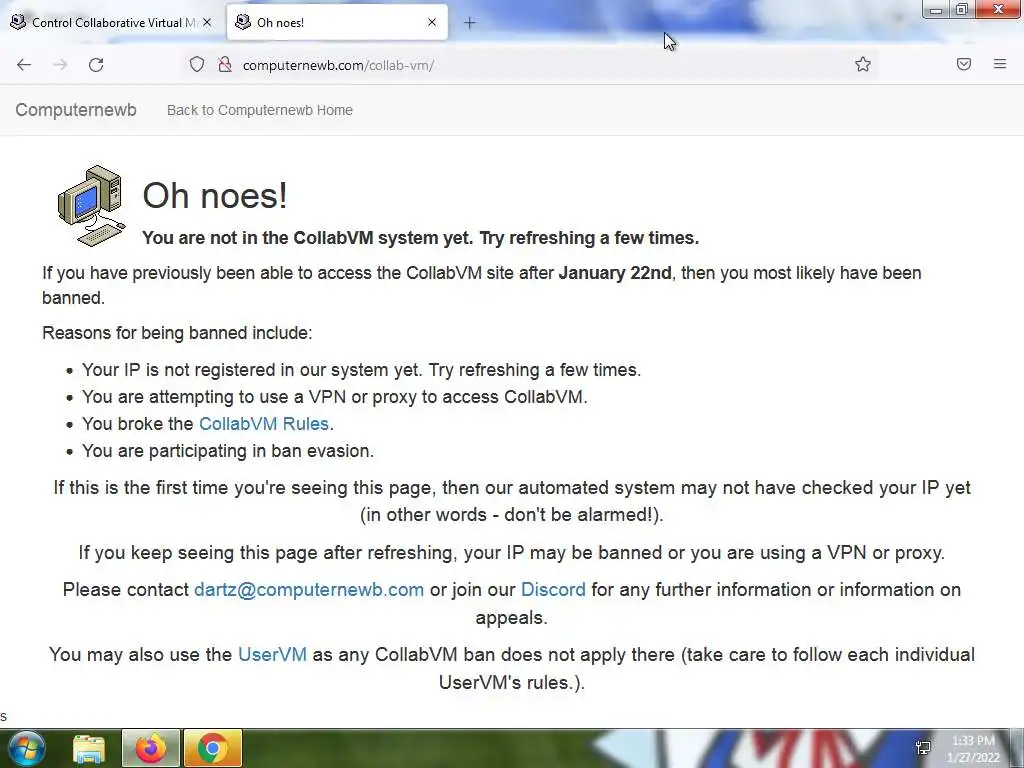Click the taskbar clock showing 1:33 PM
This screenshot has height=768, width=1024.
click(973, 749)
